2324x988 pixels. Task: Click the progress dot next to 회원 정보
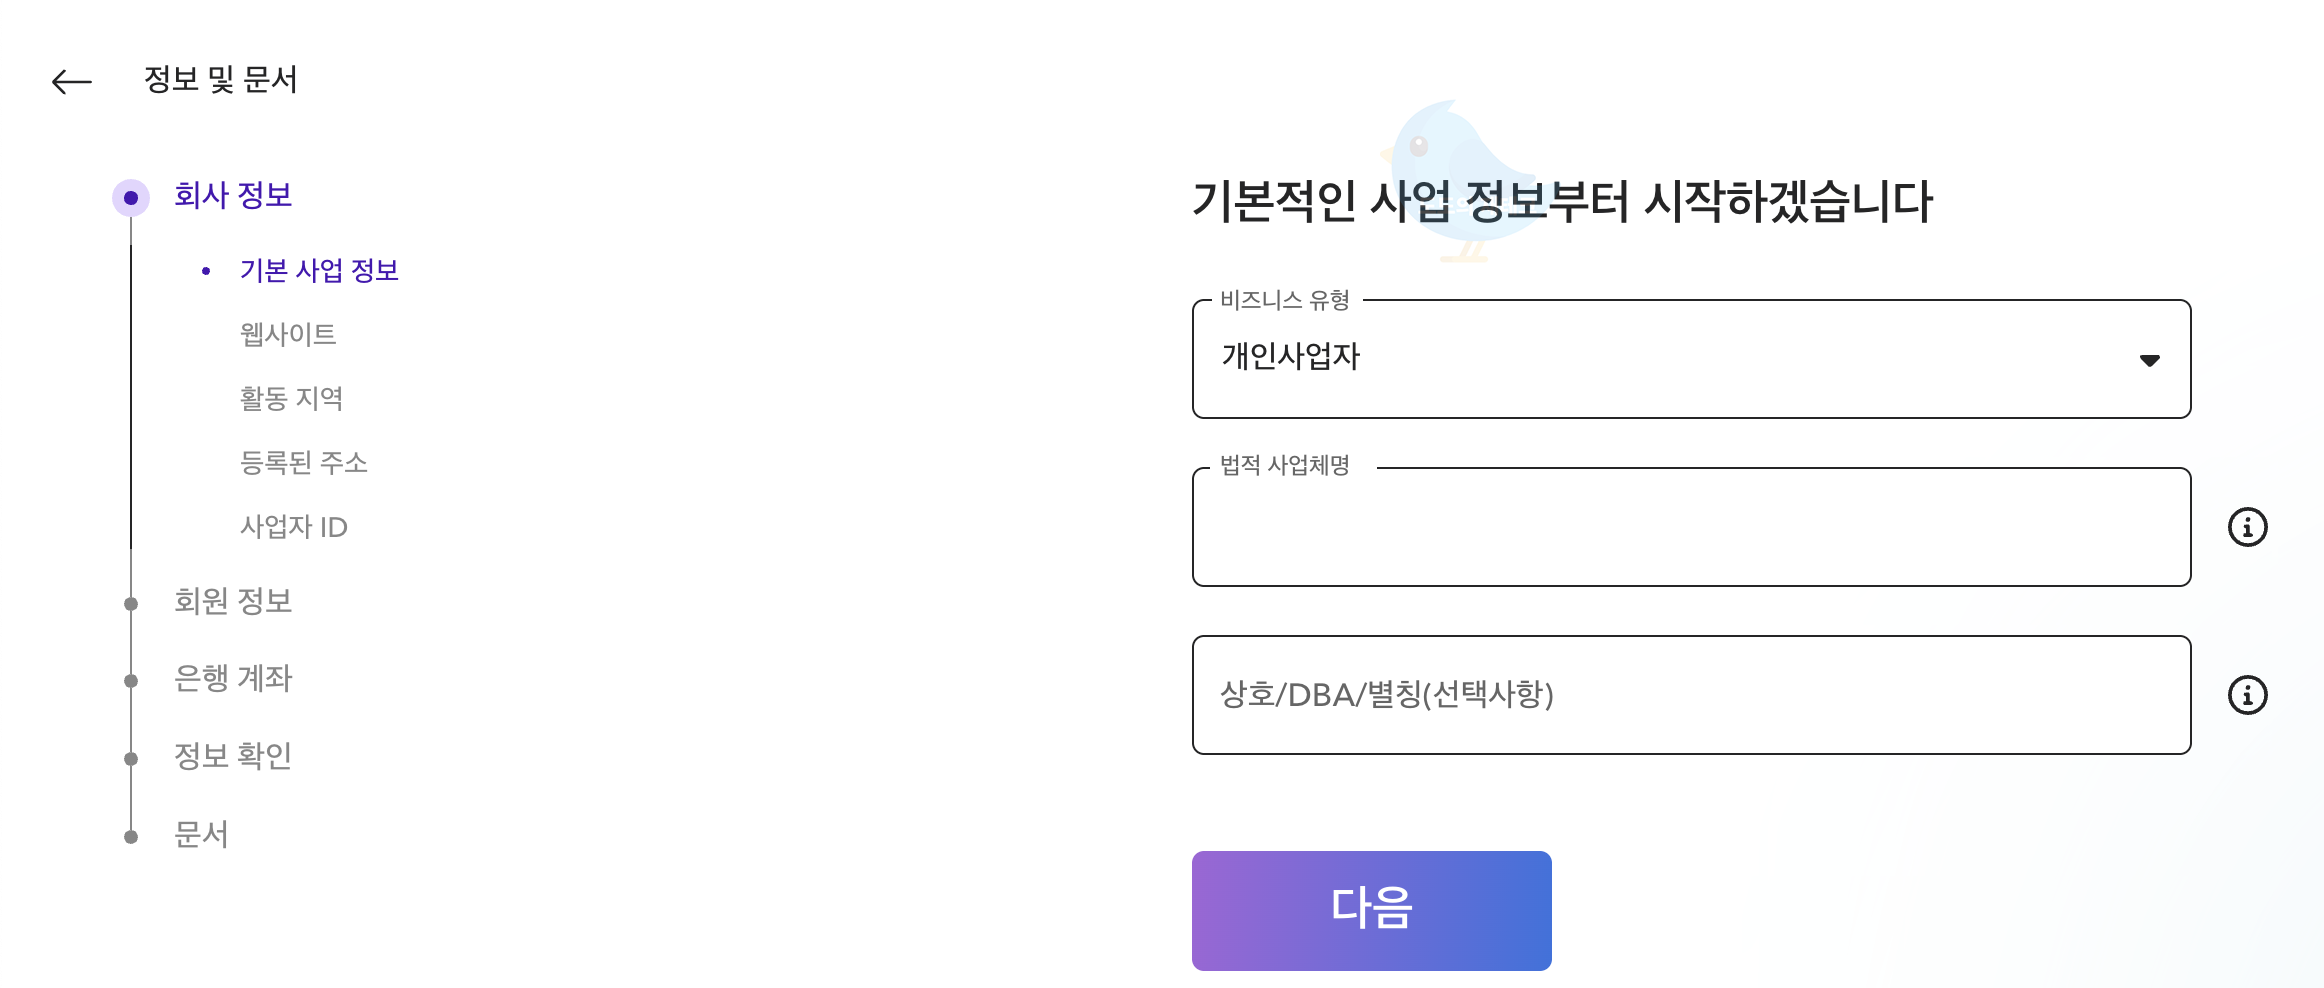point(132,601)
